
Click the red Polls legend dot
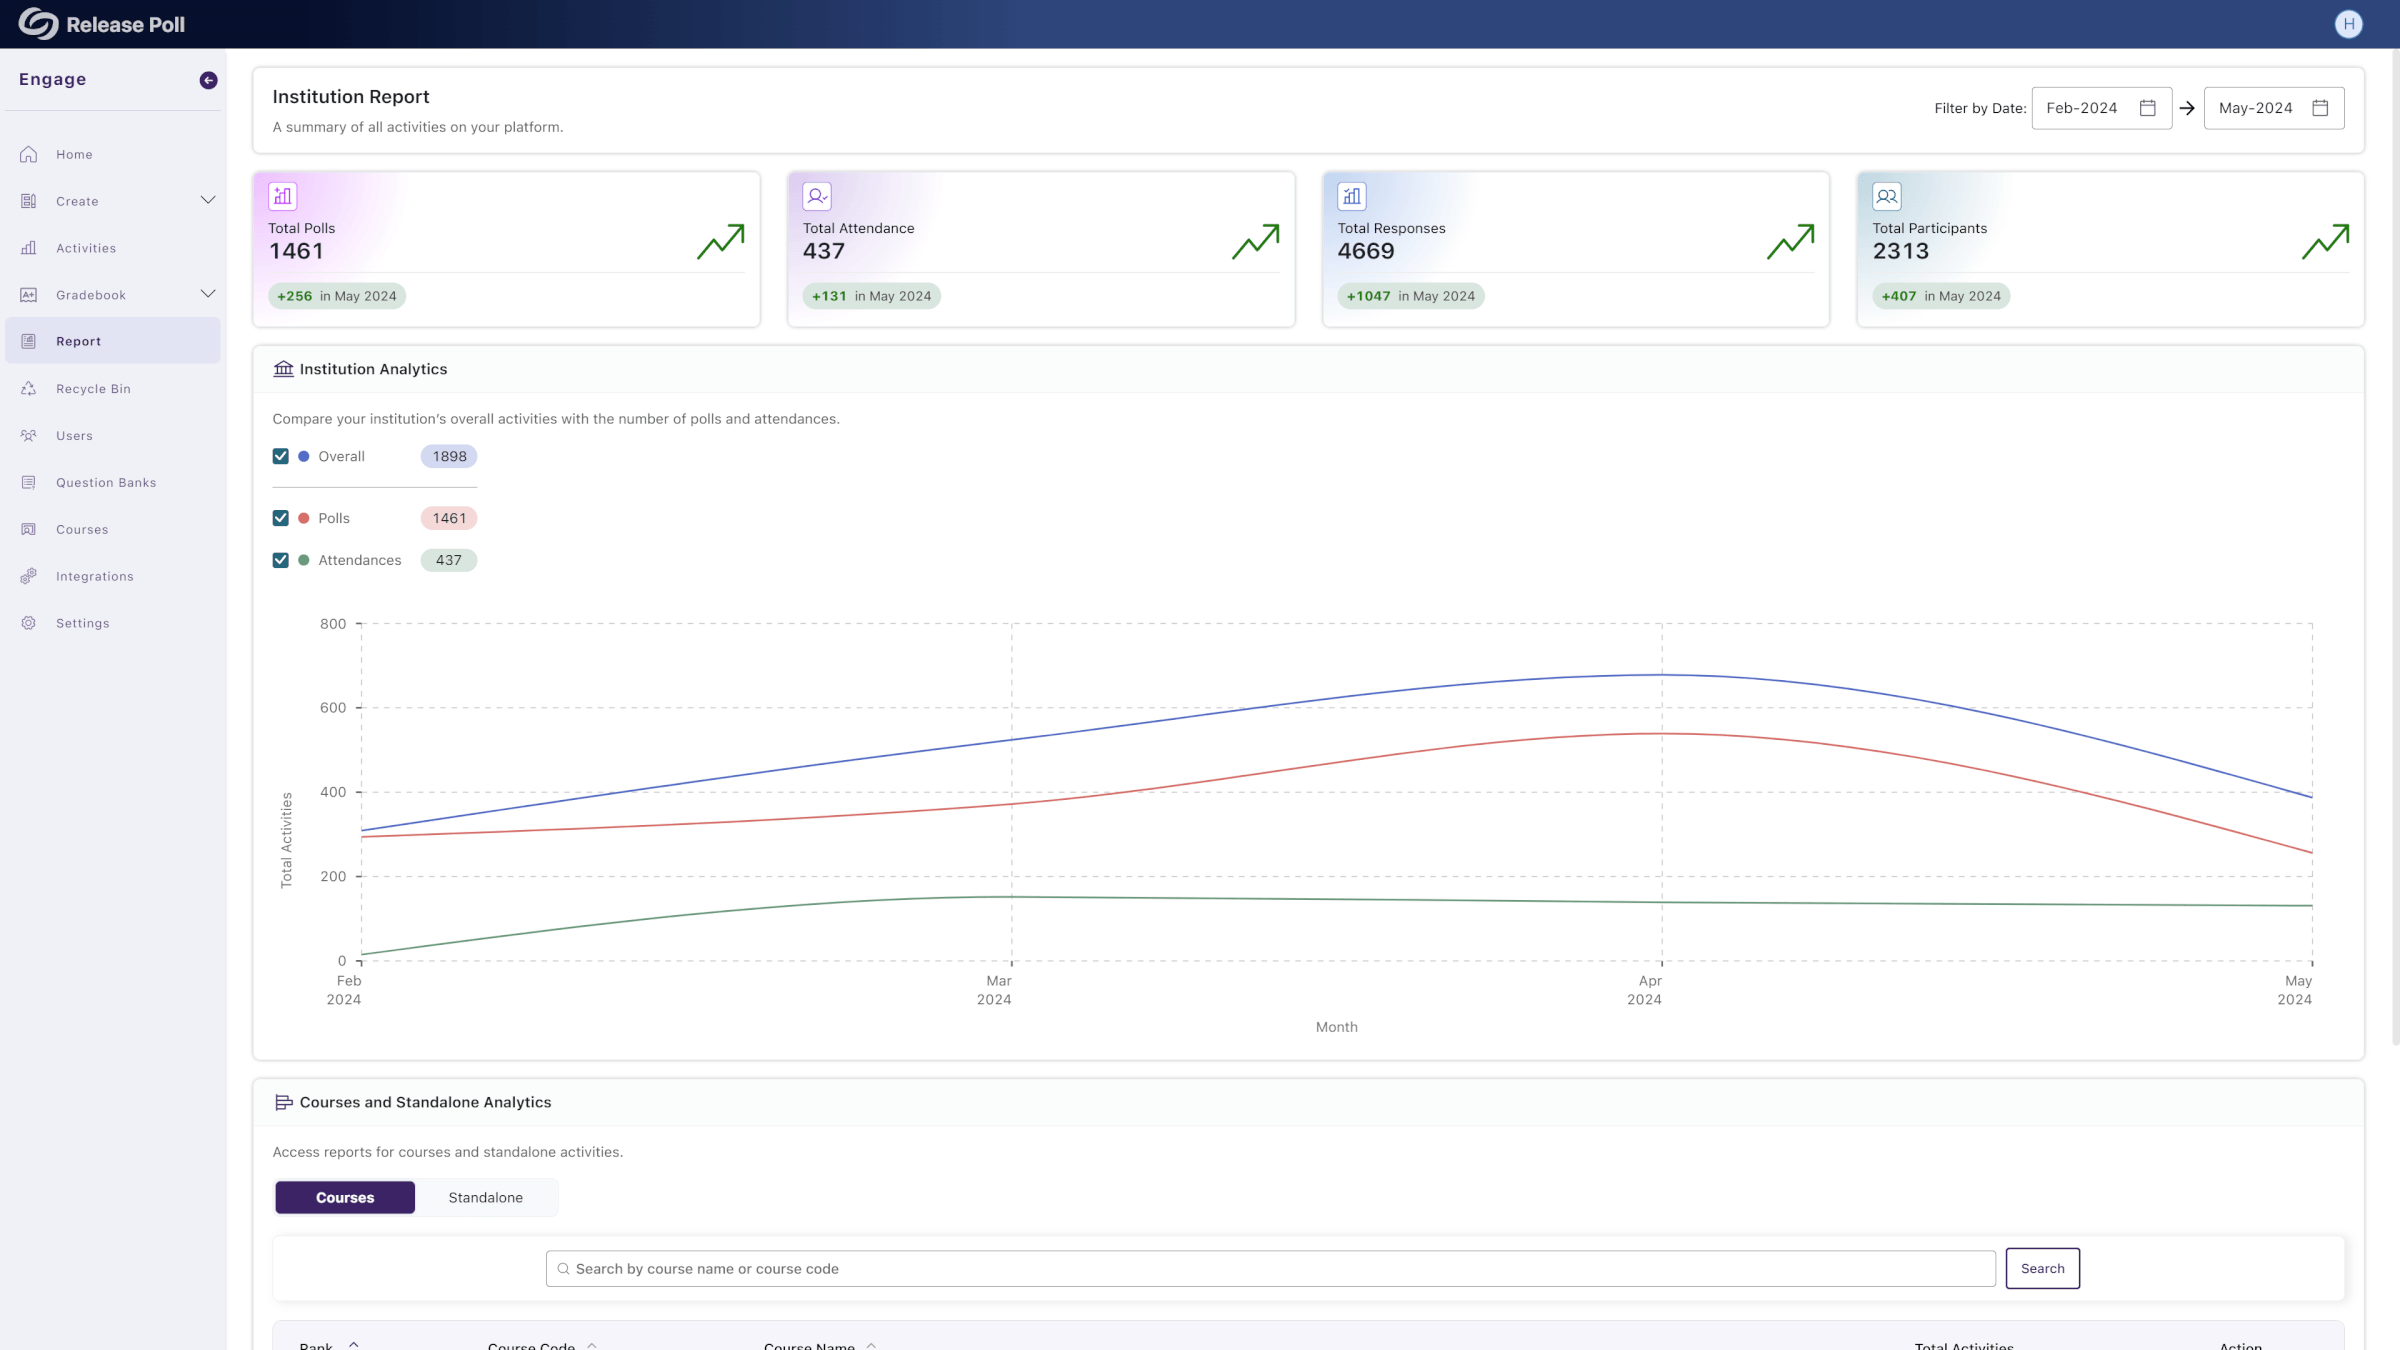coord(304,518)
